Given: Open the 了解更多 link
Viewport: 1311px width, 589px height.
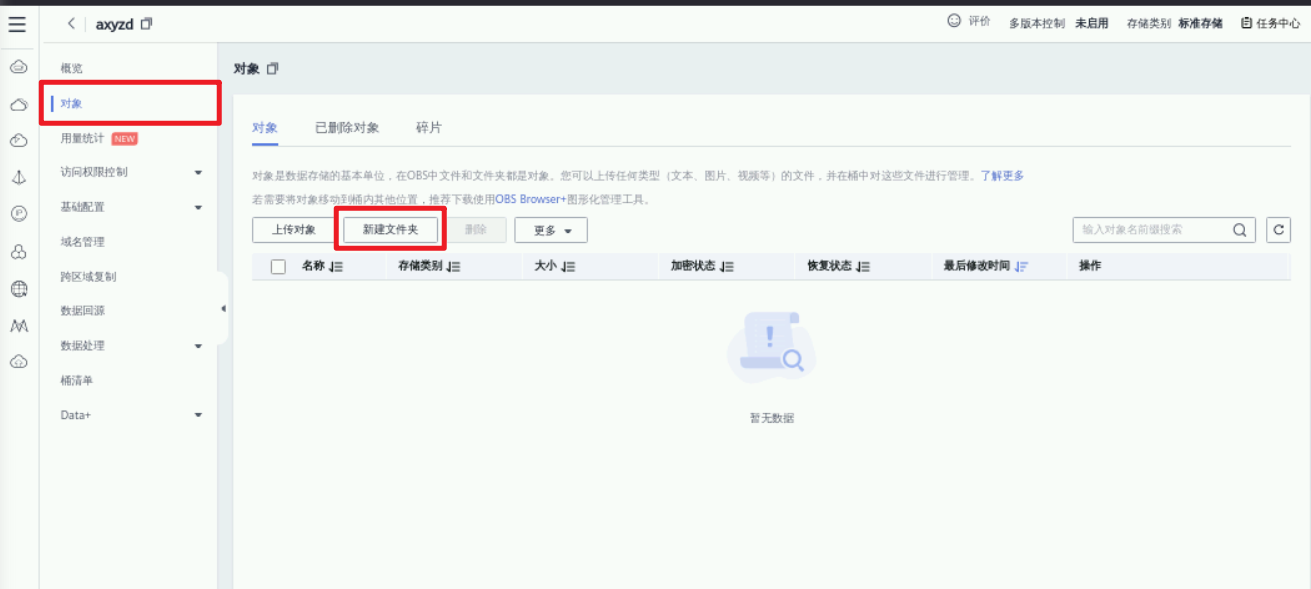Looking at the screenshot, I should pyautogui.click(x=1002, y=176).
